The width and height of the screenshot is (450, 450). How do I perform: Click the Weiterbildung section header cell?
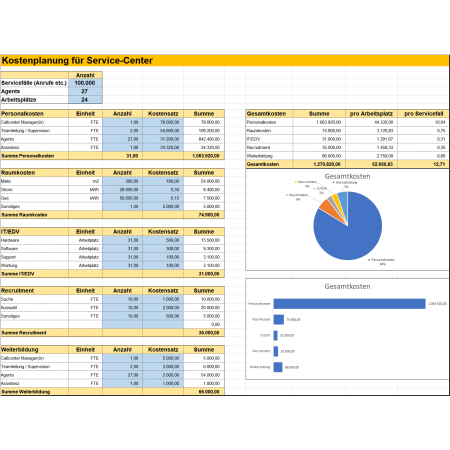click(35, 350)
